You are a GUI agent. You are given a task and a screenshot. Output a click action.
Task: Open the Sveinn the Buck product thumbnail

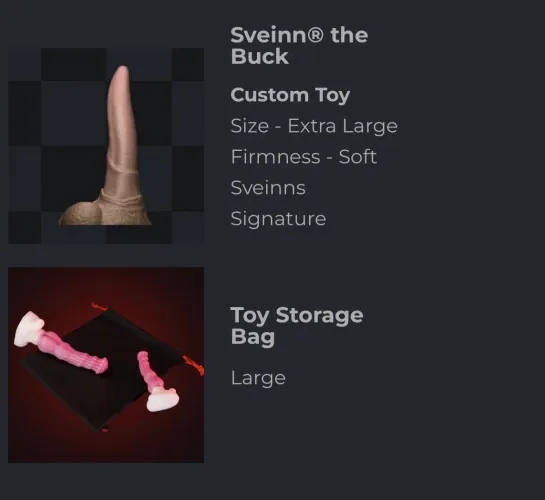click(x=106, y=146)
